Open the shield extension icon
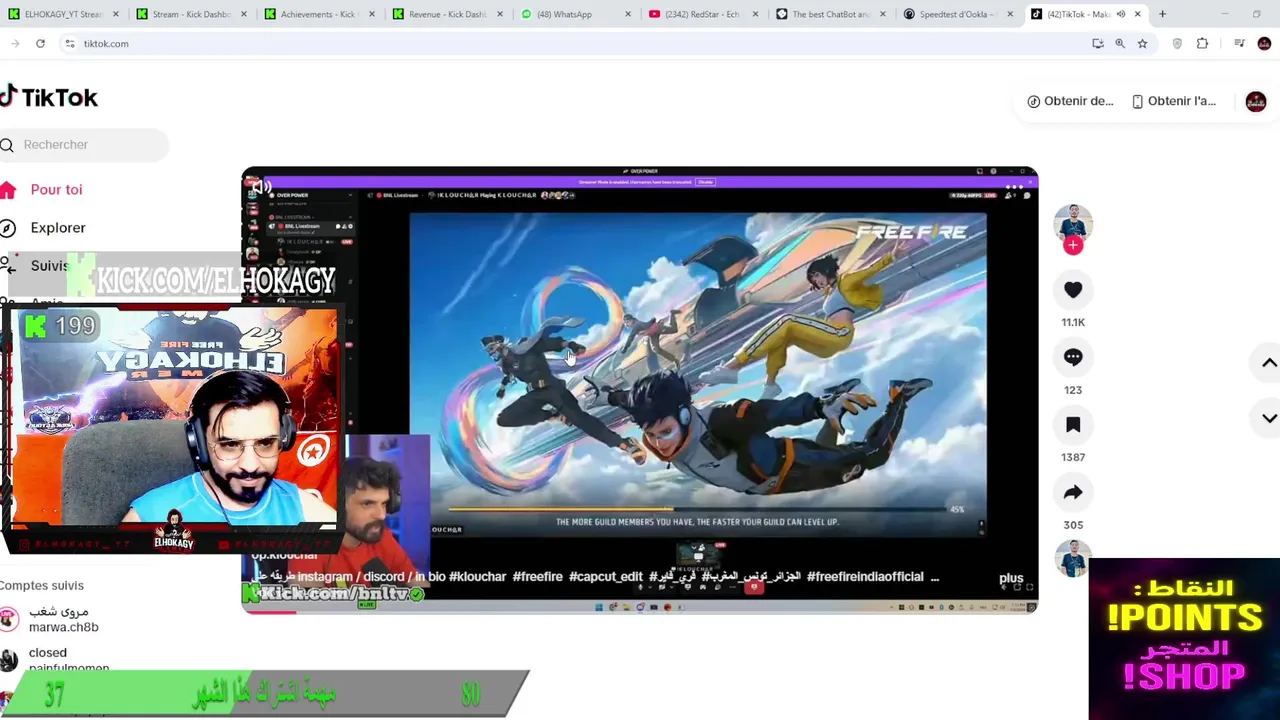Screen dimensions: 1280x720 click(x=1177, y=44)
